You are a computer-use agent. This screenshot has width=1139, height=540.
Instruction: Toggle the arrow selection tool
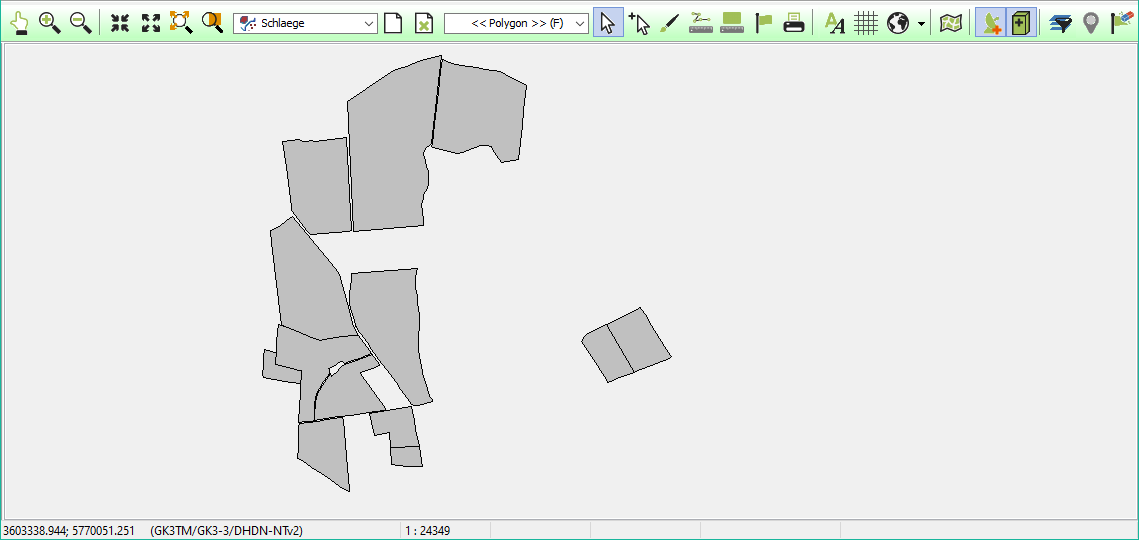608,23
